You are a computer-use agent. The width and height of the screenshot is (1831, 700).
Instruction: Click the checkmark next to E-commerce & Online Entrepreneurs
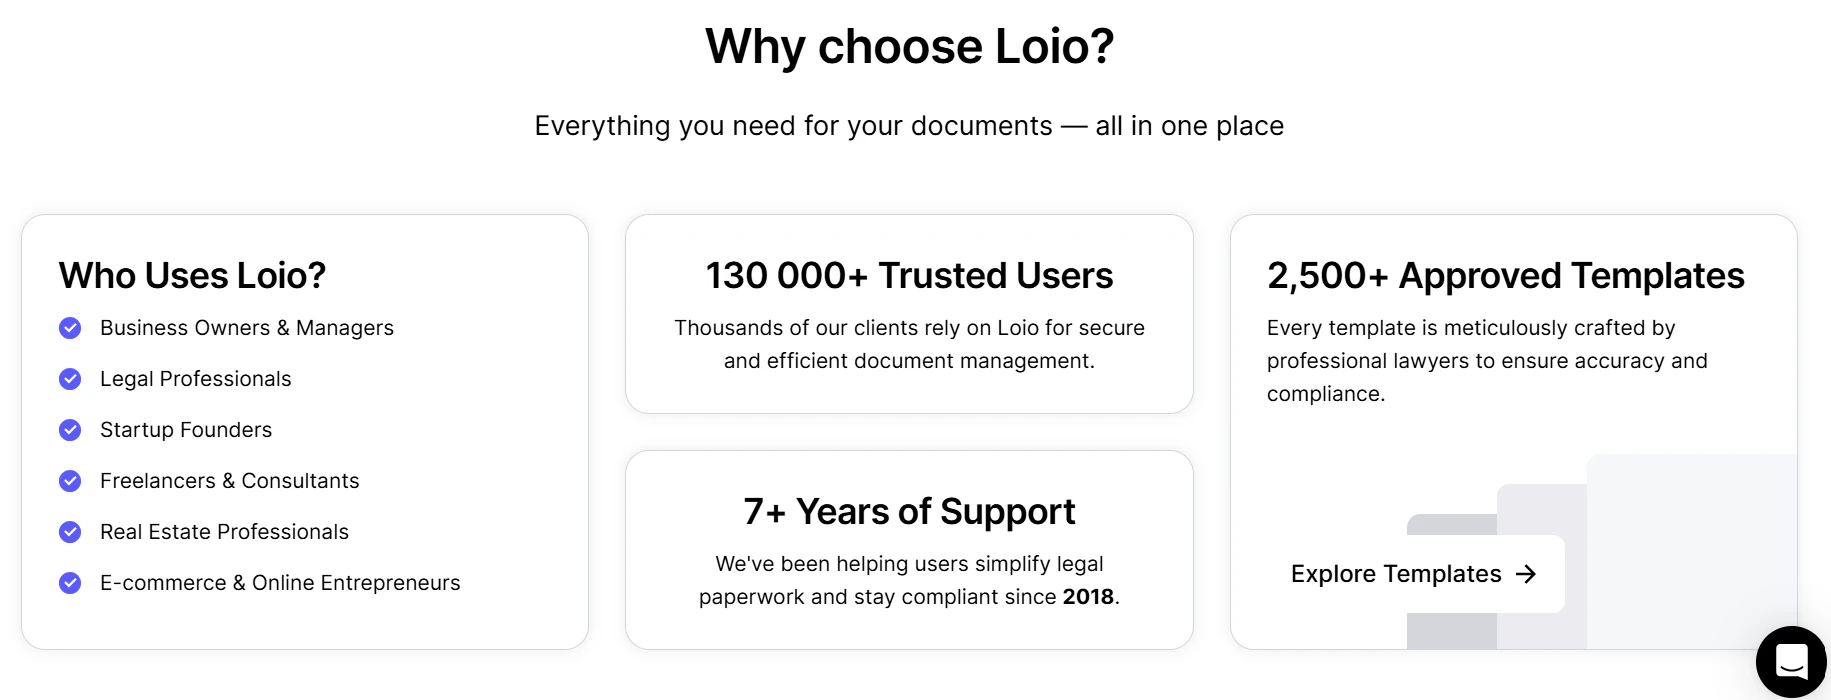pos(70,583)
